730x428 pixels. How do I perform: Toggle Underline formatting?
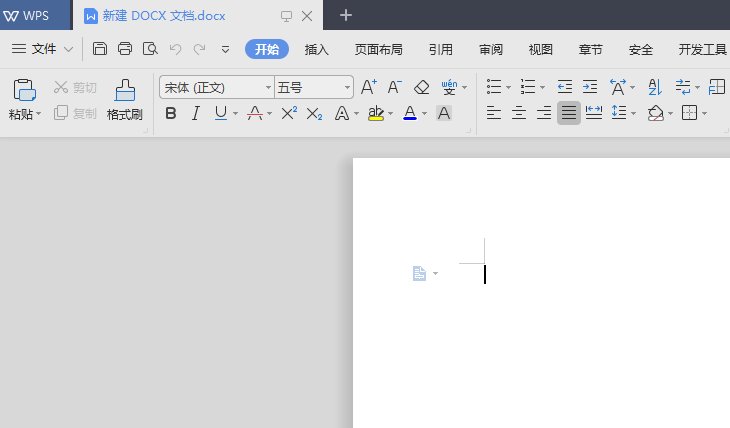pos(221,113)
